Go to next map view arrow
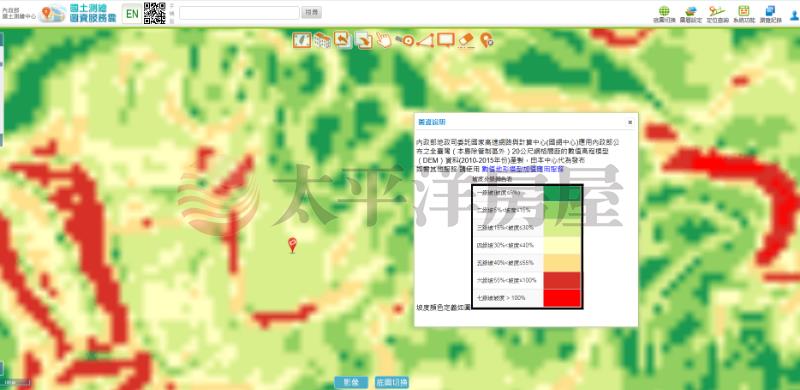The image size is (800, 390). pyautogui.click(x=364, y=40)
